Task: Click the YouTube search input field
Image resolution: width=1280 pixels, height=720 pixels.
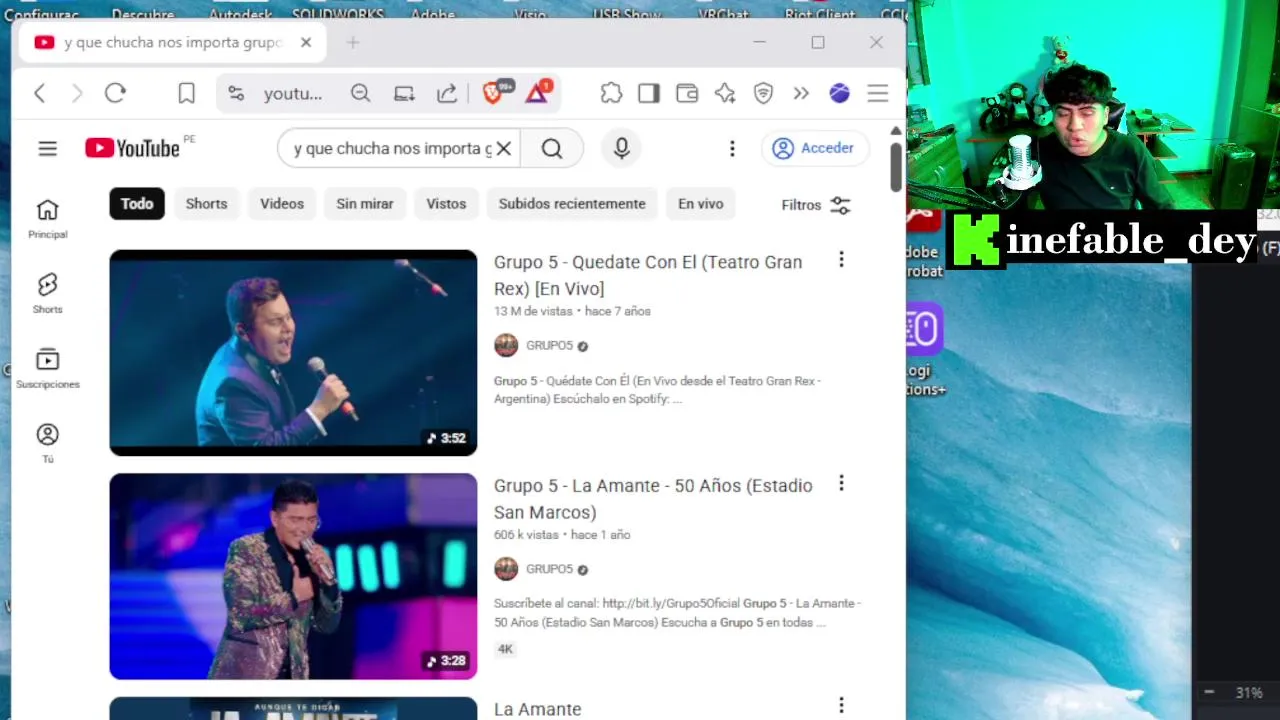Action: pyautogui.click(x=391, y=148)
